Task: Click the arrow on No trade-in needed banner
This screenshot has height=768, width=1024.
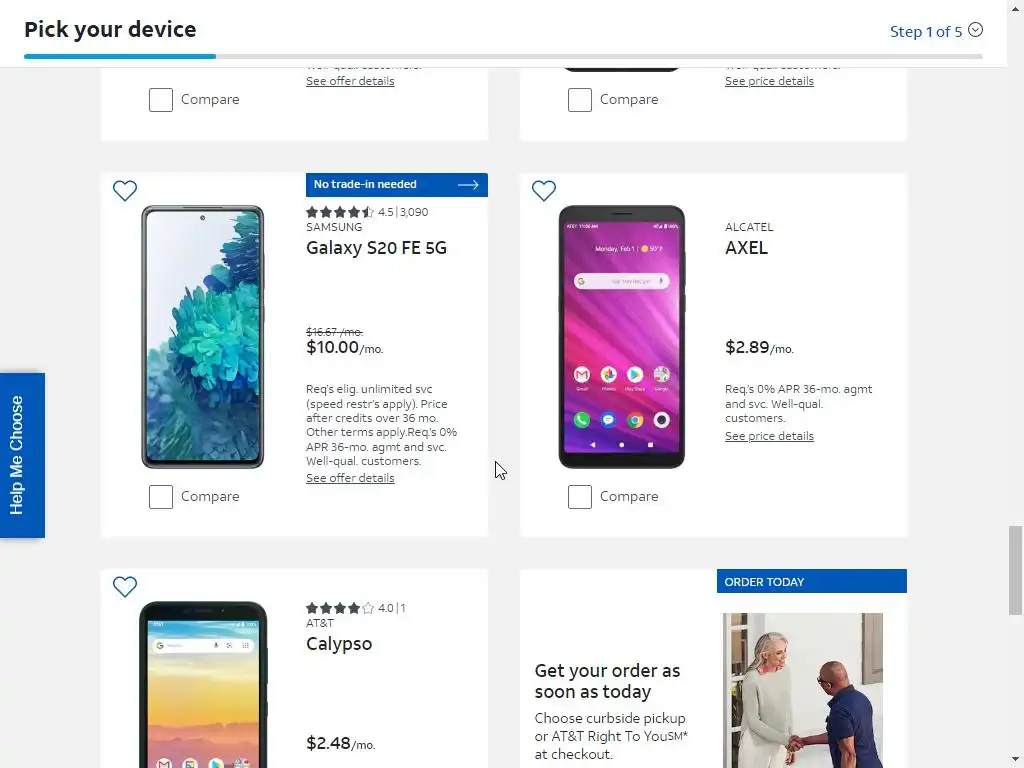Action: click(x=468, y=185)
